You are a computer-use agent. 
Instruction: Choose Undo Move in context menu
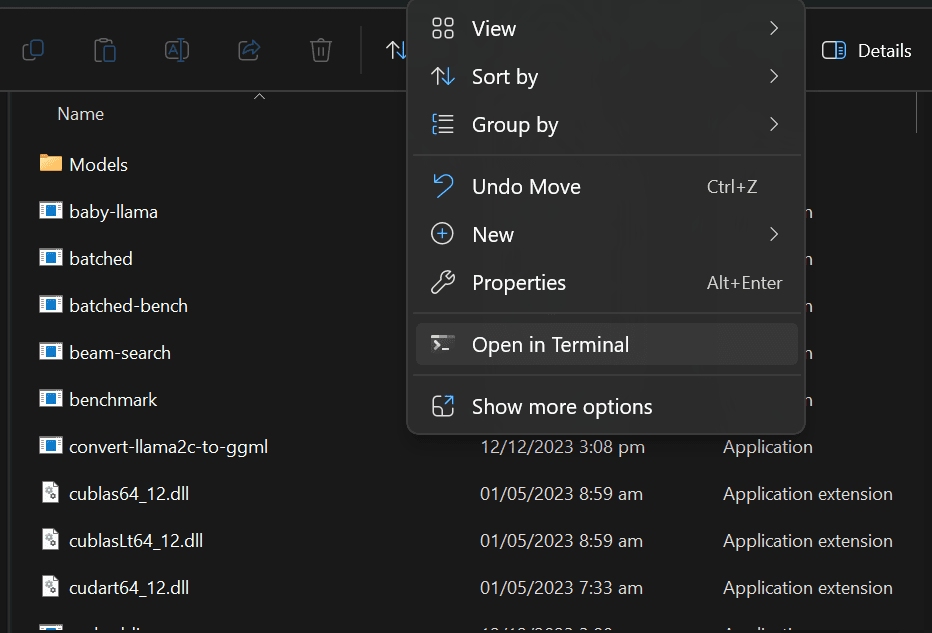(x=606, y=187)
